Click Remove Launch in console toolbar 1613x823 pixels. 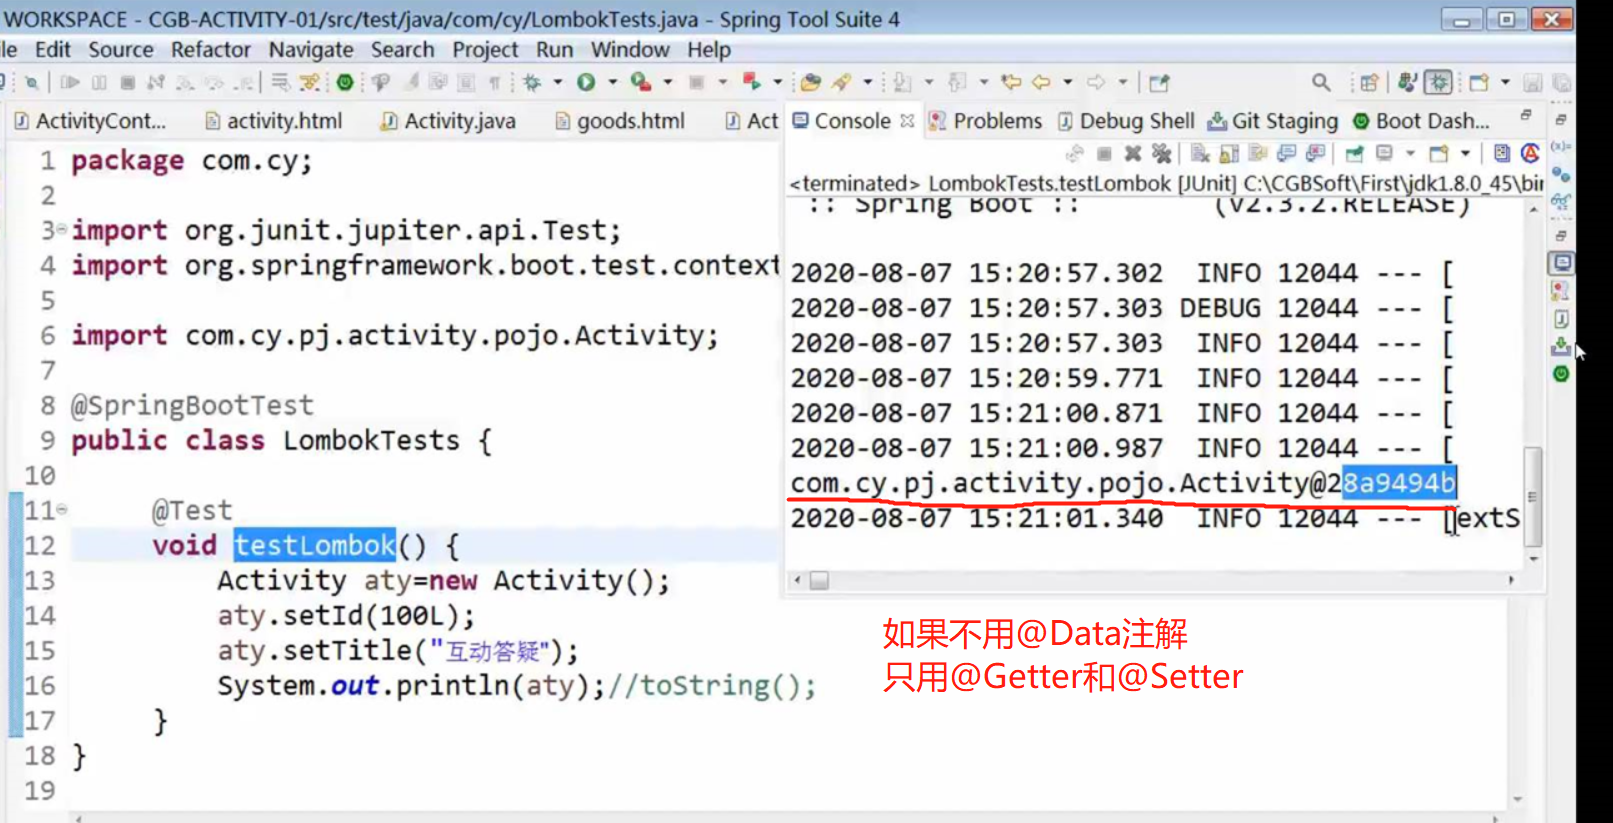coord(1133,154)
